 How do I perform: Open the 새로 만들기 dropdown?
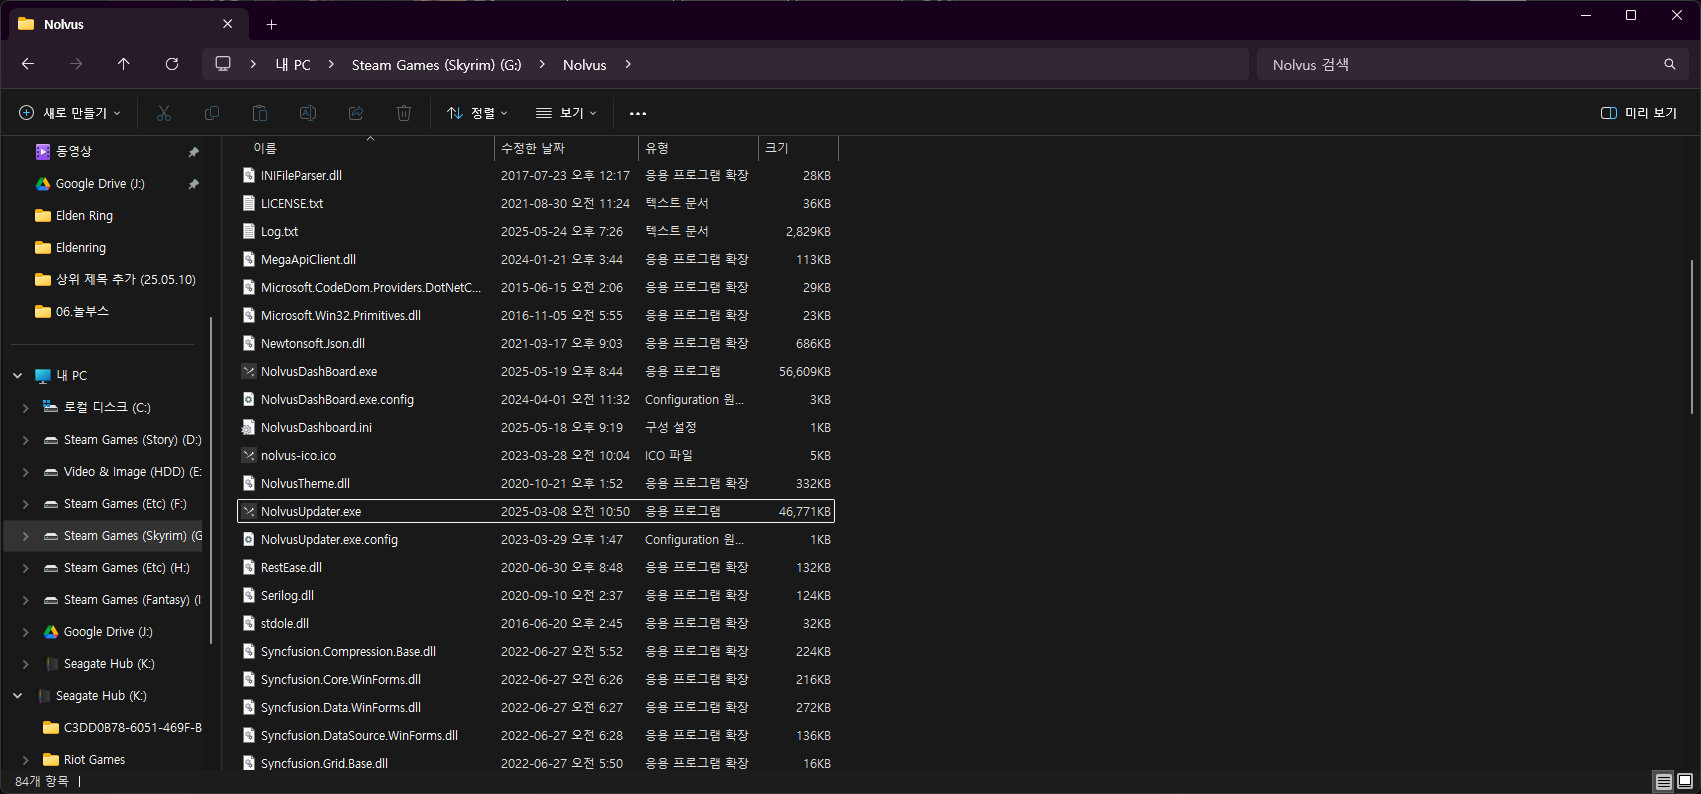70,113
